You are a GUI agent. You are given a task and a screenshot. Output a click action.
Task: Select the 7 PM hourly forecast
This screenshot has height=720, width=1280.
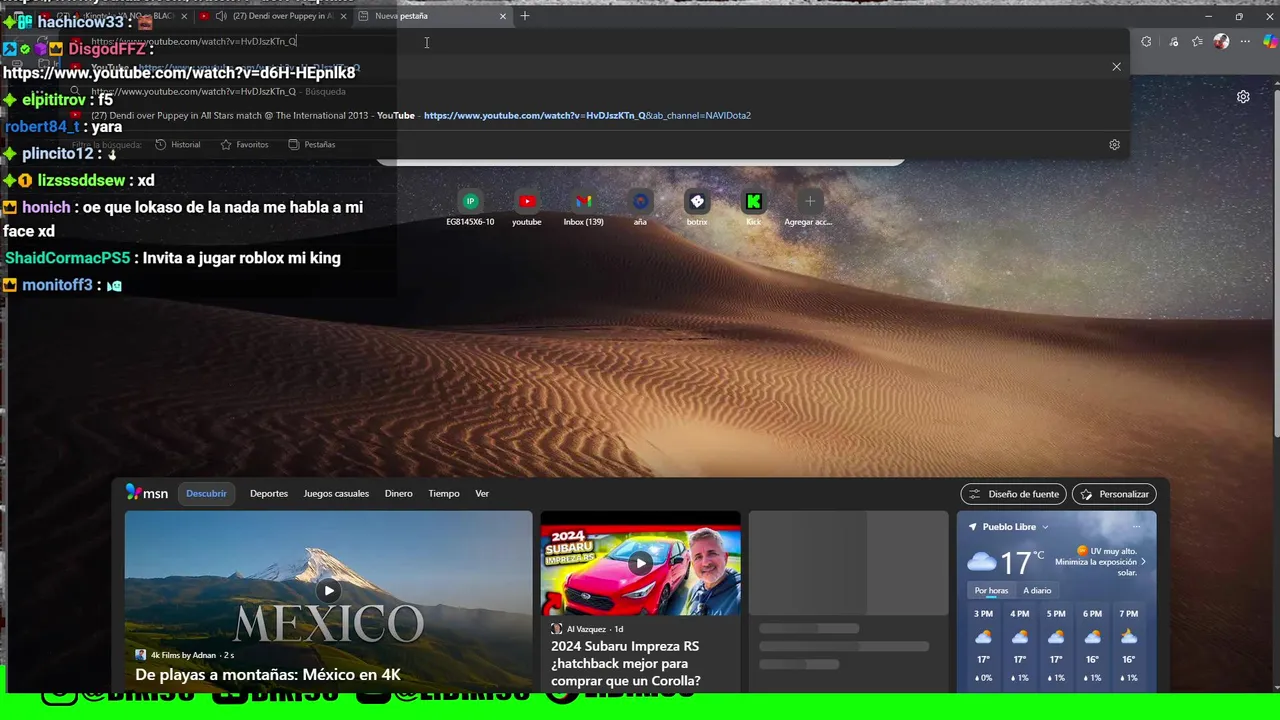(x=1129, y=645)
